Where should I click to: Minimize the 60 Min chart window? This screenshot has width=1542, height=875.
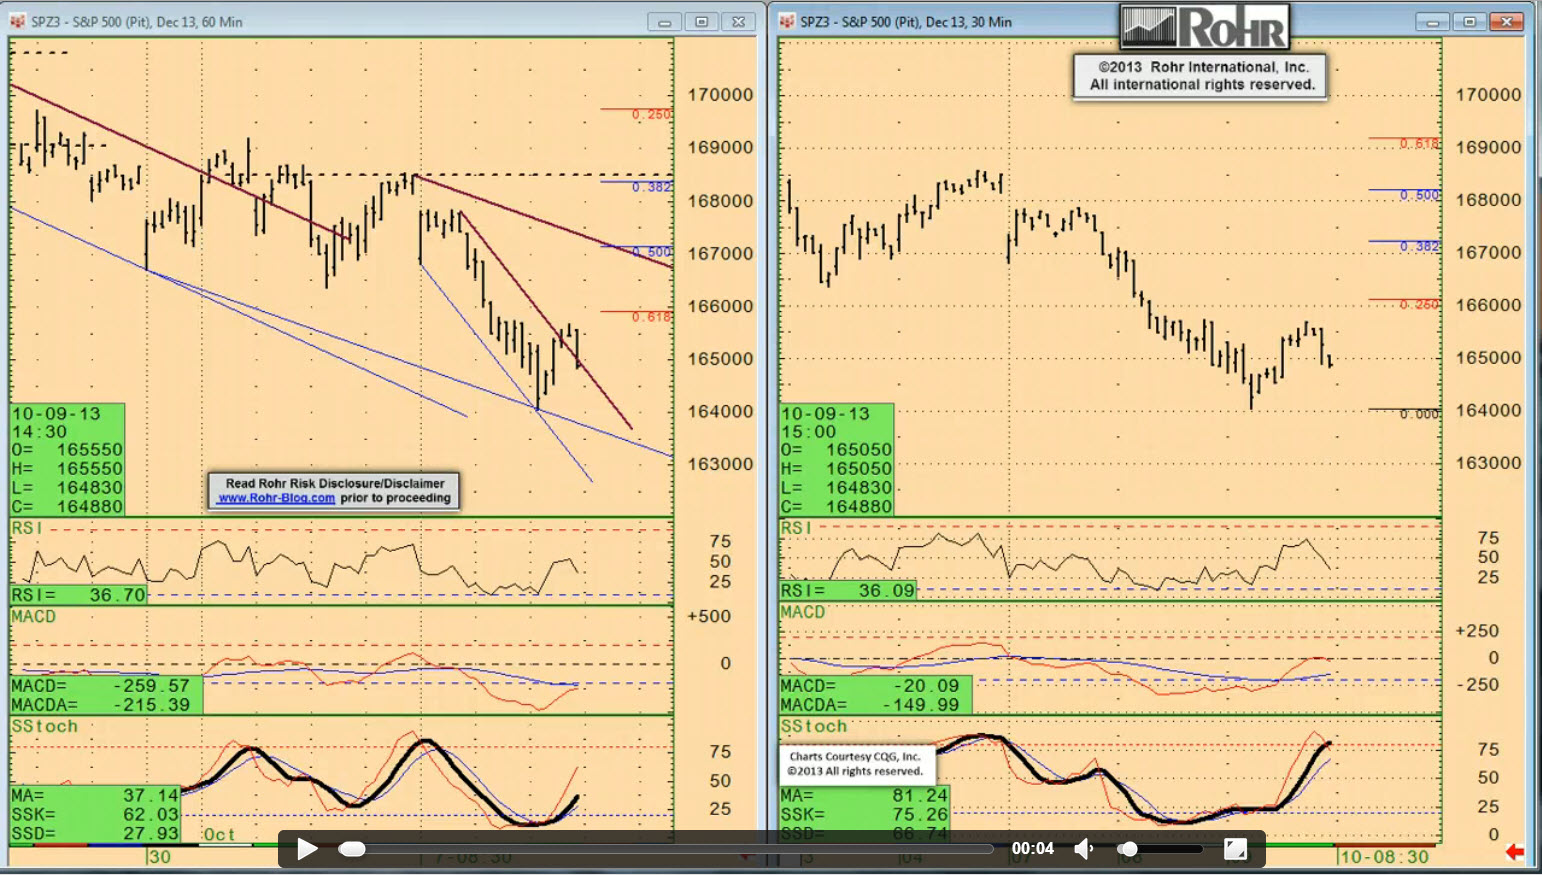pyautogui.click(x=664, y=21)
